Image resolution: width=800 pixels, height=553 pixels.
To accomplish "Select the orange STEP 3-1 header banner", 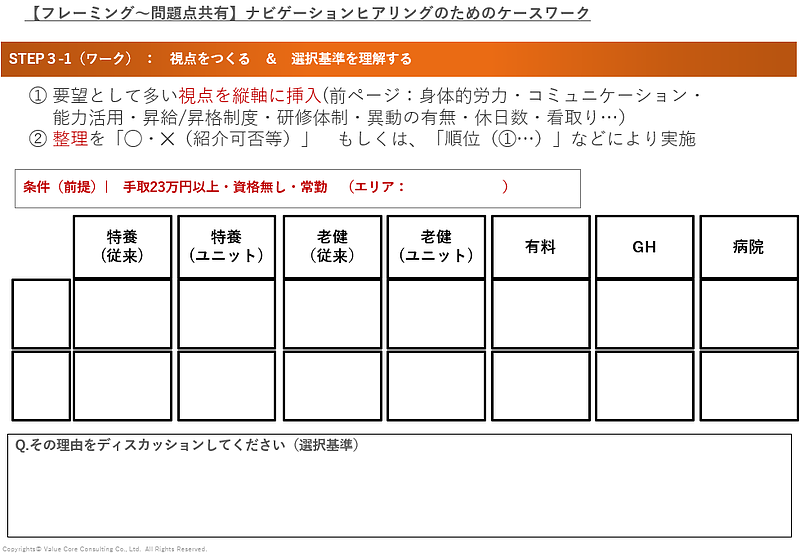I will [398, 59].
